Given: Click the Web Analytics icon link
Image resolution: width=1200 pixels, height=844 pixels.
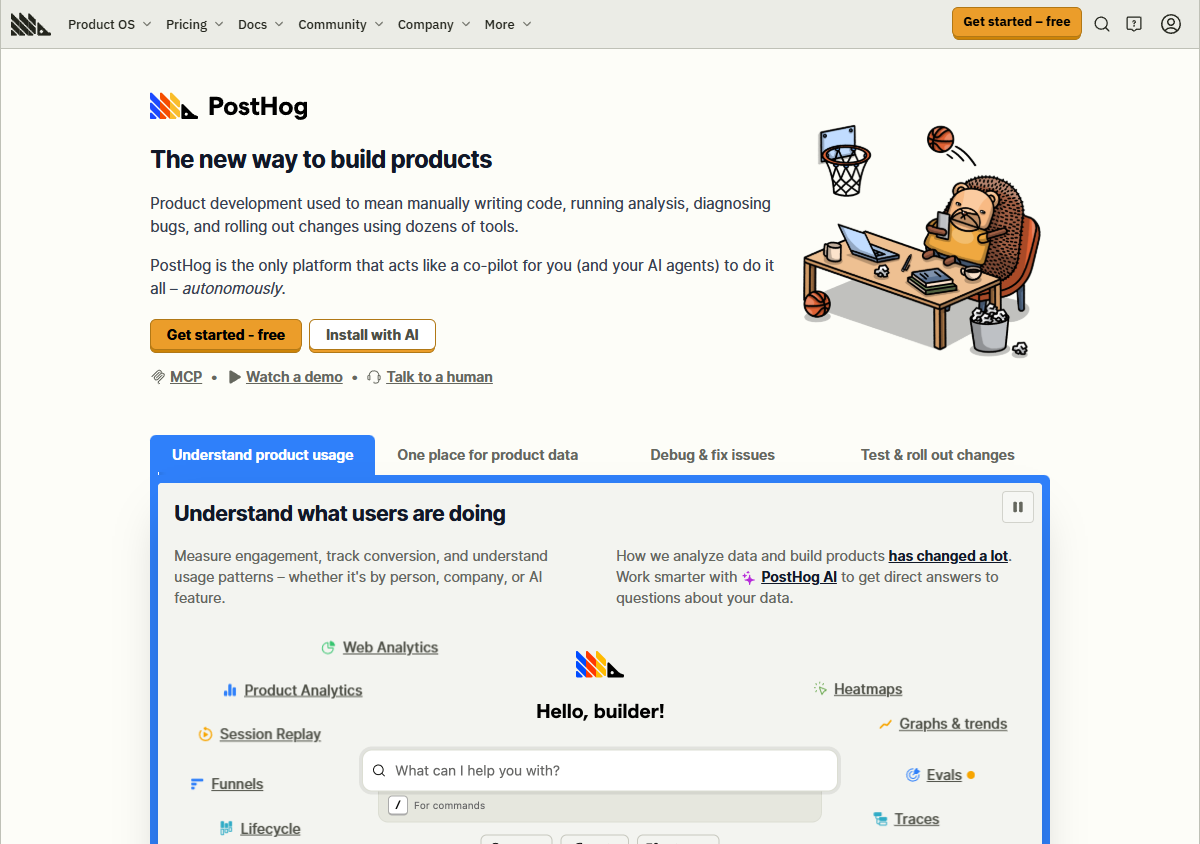Looking at the screenshot, I should tap(328, 648).
